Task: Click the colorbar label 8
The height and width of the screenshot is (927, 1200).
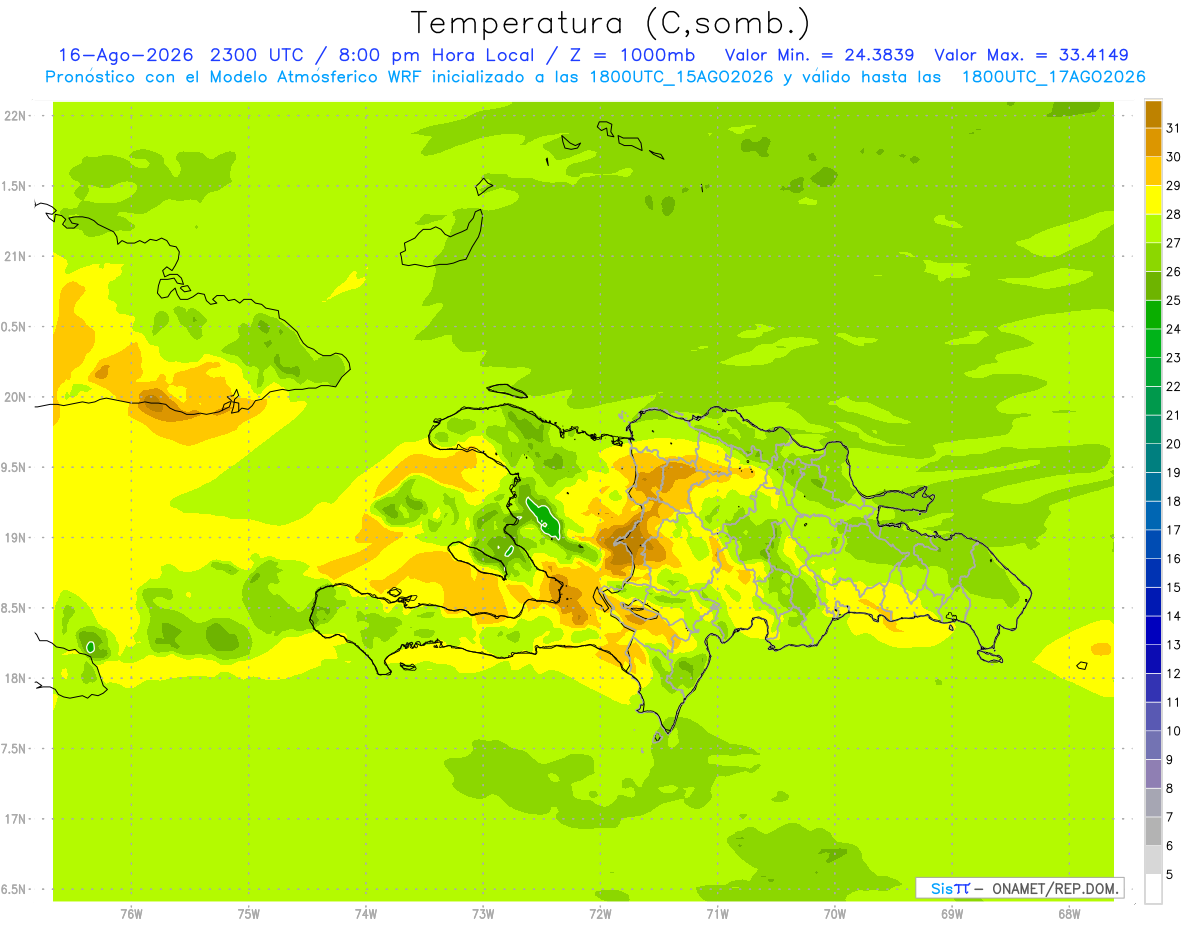Action: [1169, 788]
